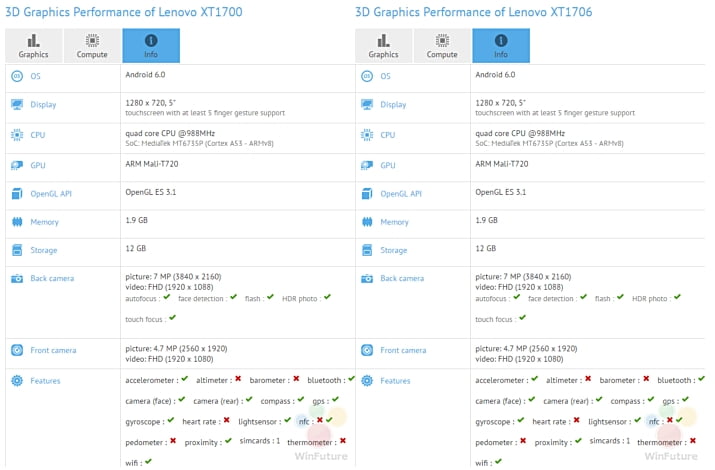Viewport: 715px width, 470px height.
Task: Click 'Android 6.0' in the XT1706 table
Action: [495, 75]
